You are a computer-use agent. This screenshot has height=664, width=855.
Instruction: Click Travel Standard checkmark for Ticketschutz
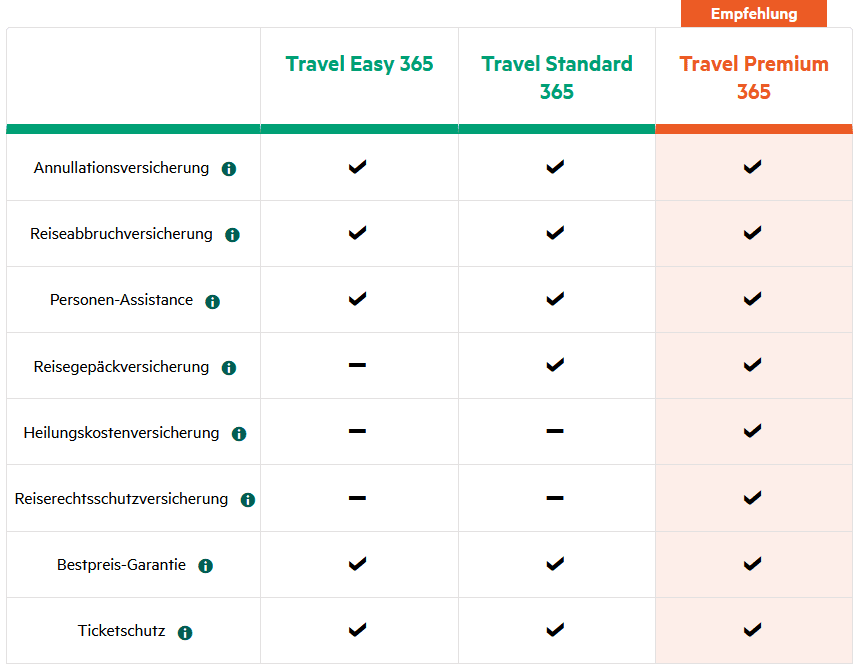click(555, 629)
